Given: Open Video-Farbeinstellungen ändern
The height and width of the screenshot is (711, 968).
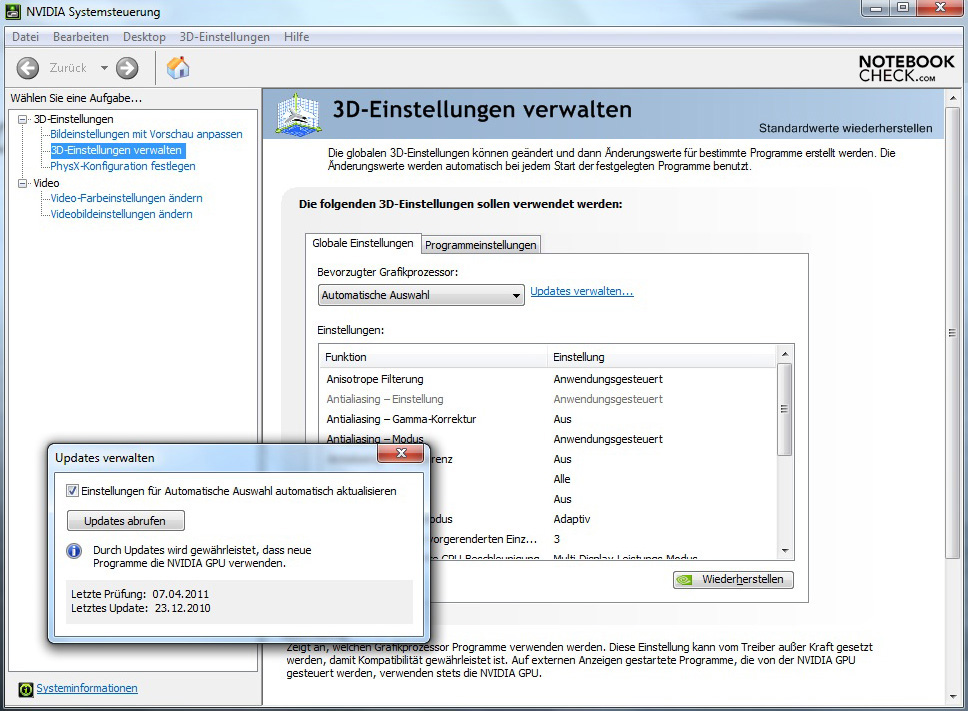Looking at the screenshot, I should pos(127,198).
